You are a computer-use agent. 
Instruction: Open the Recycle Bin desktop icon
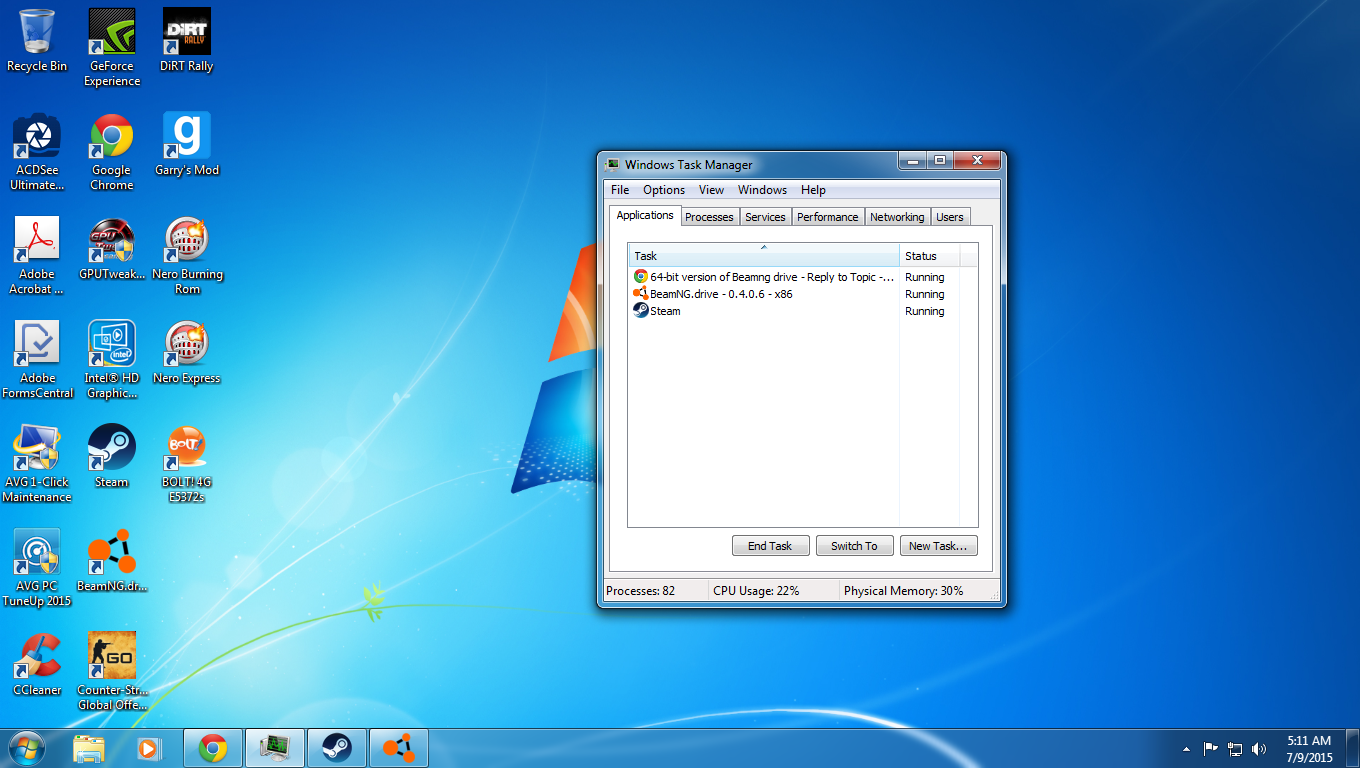(x=37, y=40)
